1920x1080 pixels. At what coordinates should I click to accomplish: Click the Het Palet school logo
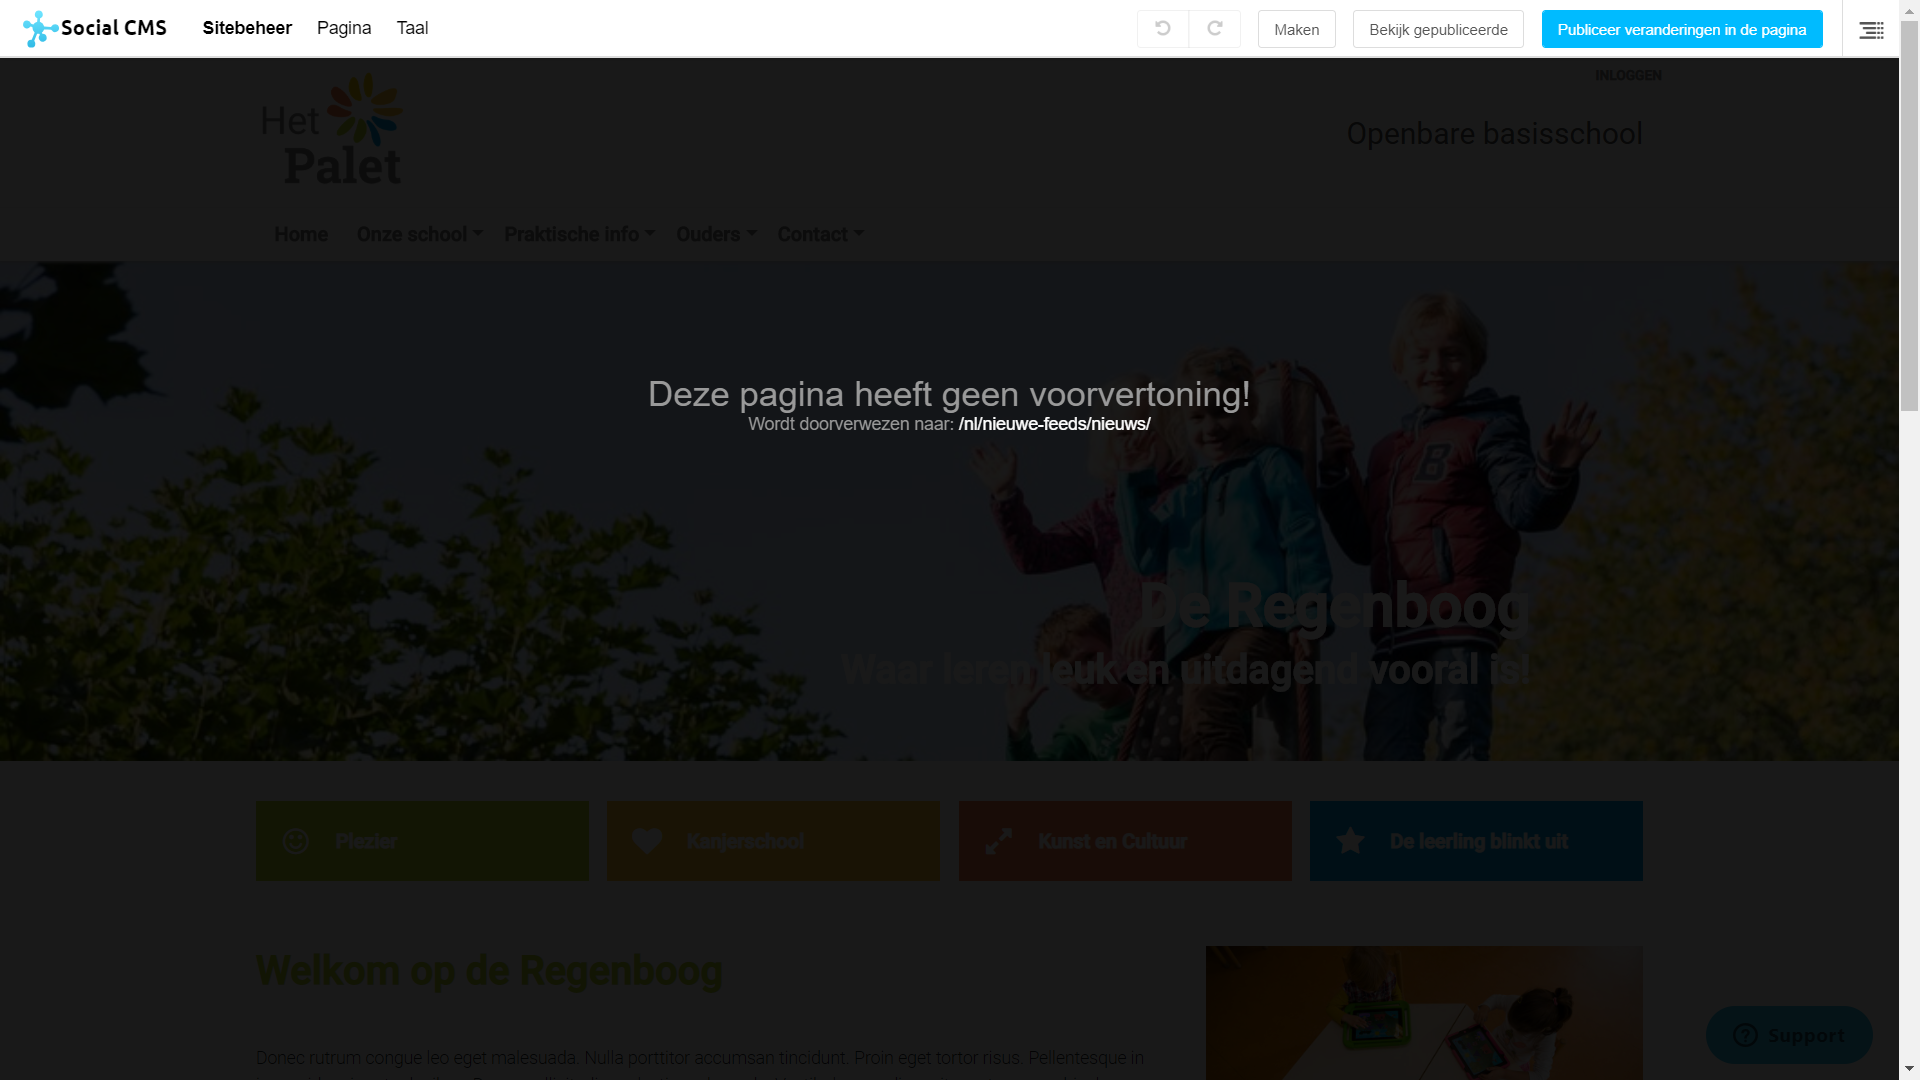click(x=331, y=131)
